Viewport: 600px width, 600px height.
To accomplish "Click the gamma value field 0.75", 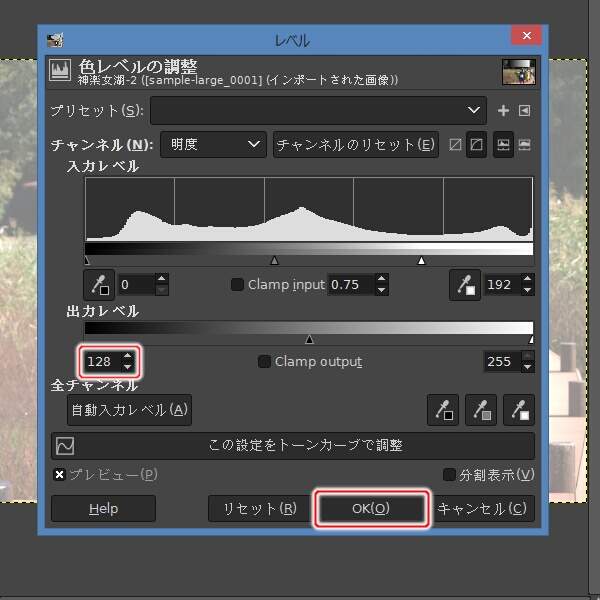I will coord(351,285).
